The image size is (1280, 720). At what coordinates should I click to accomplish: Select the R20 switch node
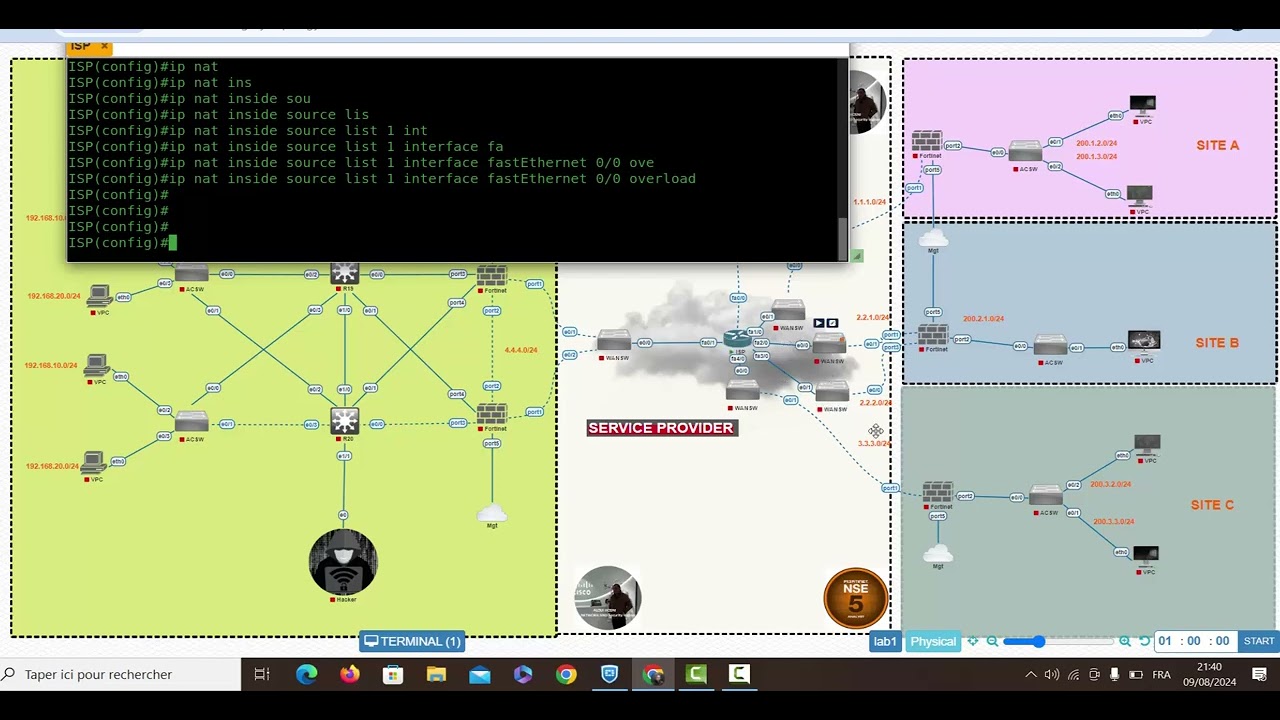[x=344, y=421]
